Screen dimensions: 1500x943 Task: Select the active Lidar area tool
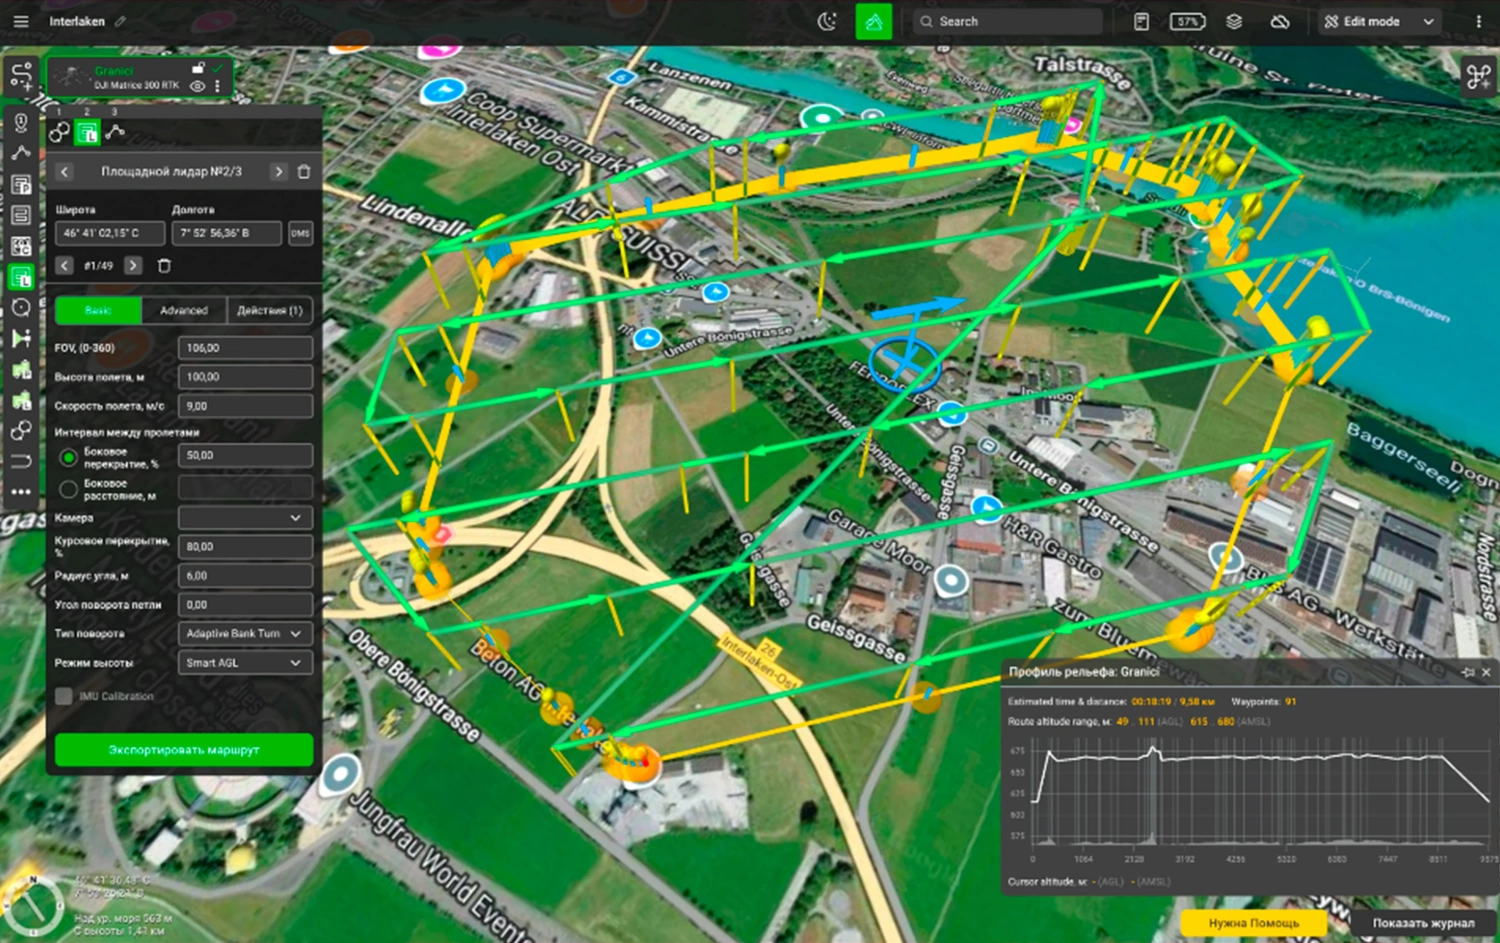(x=21, y=277)
